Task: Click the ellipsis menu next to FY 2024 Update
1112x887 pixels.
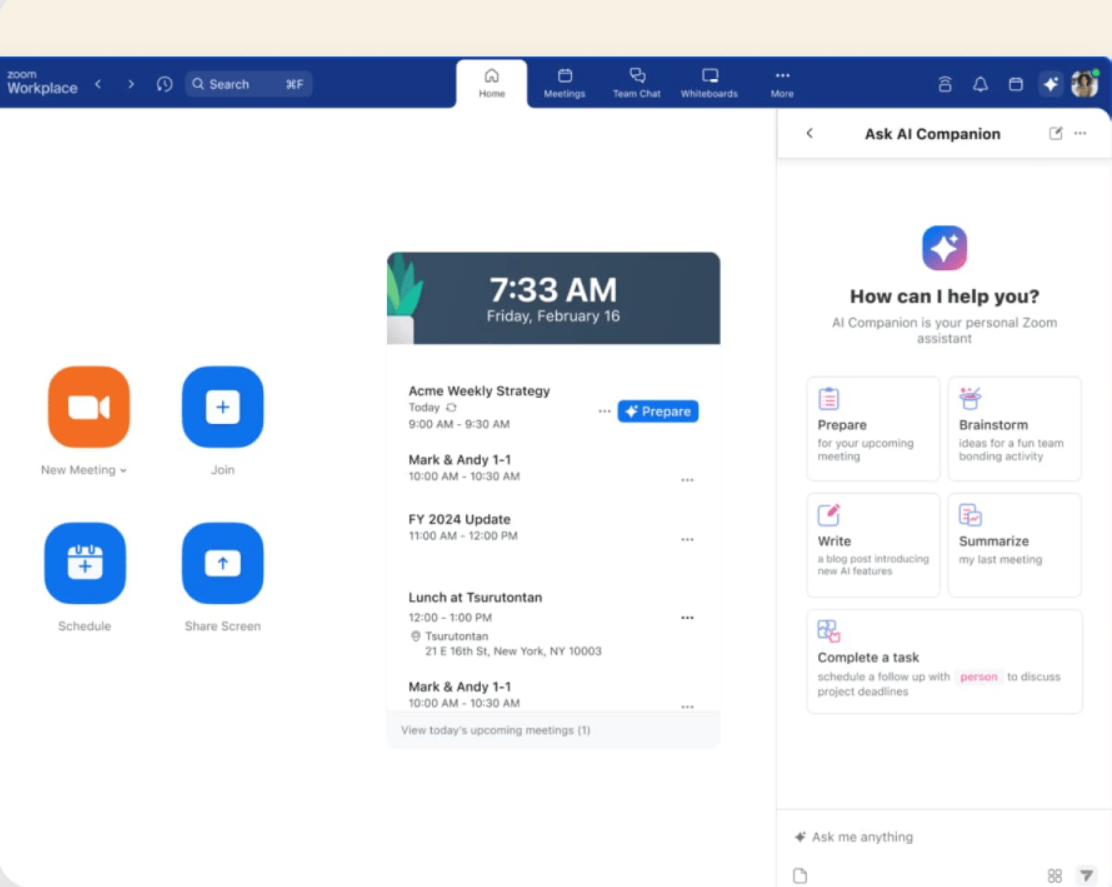Action: point(687,539)
